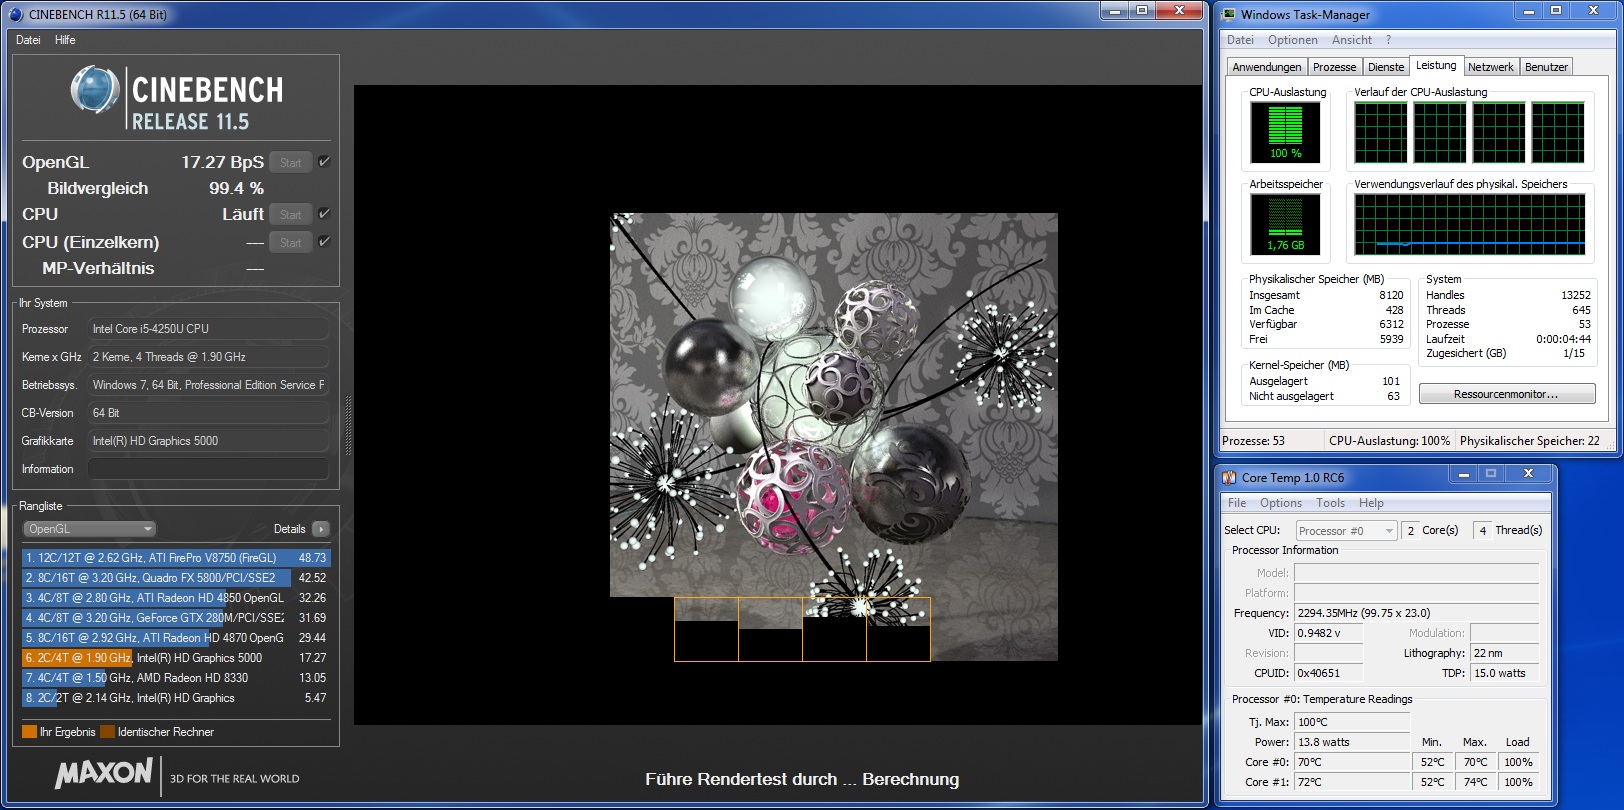This screenshot has width=1624, height=810.
Task: Open the Hilfe menu in Cinebench
Action: point(65,40)
